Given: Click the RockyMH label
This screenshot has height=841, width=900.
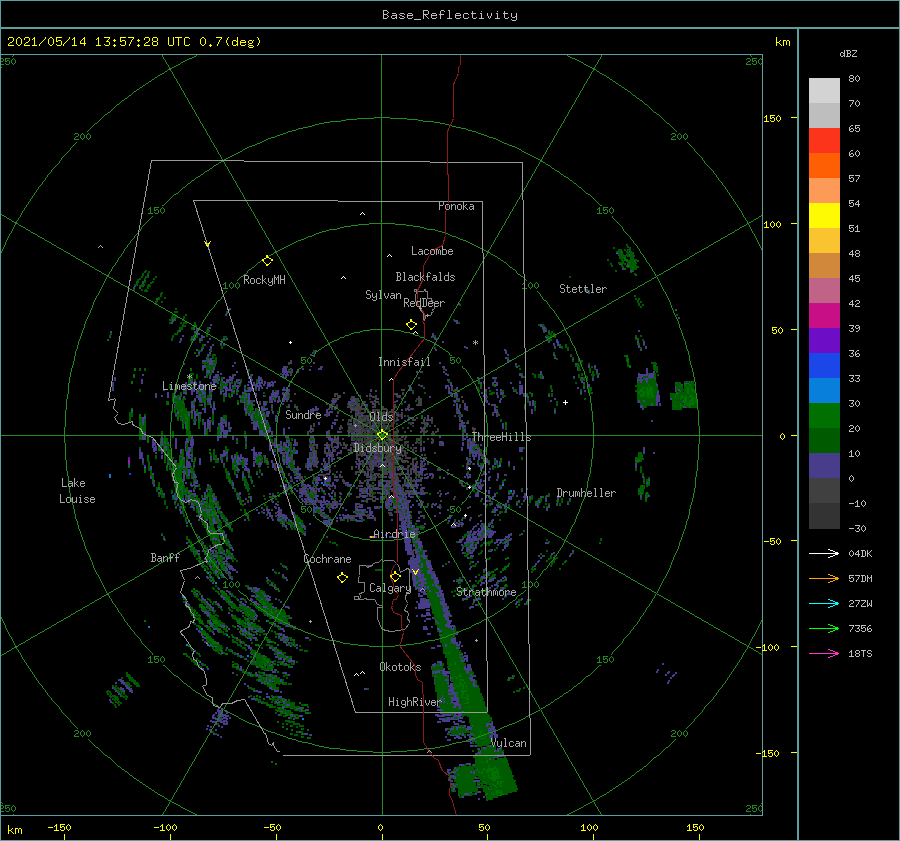Looking at the screenshot, I should coord(264,280).
